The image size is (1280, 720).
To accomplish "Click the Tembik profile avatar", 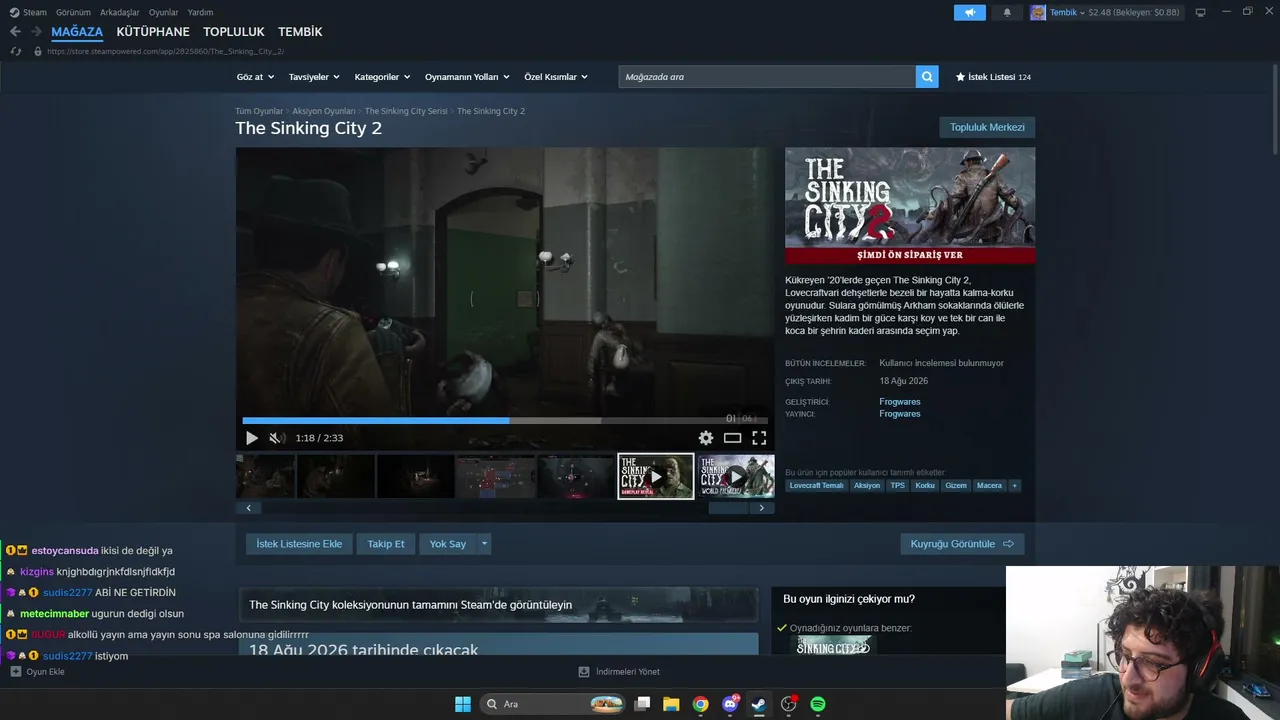I will click(x=1038, y=13).
